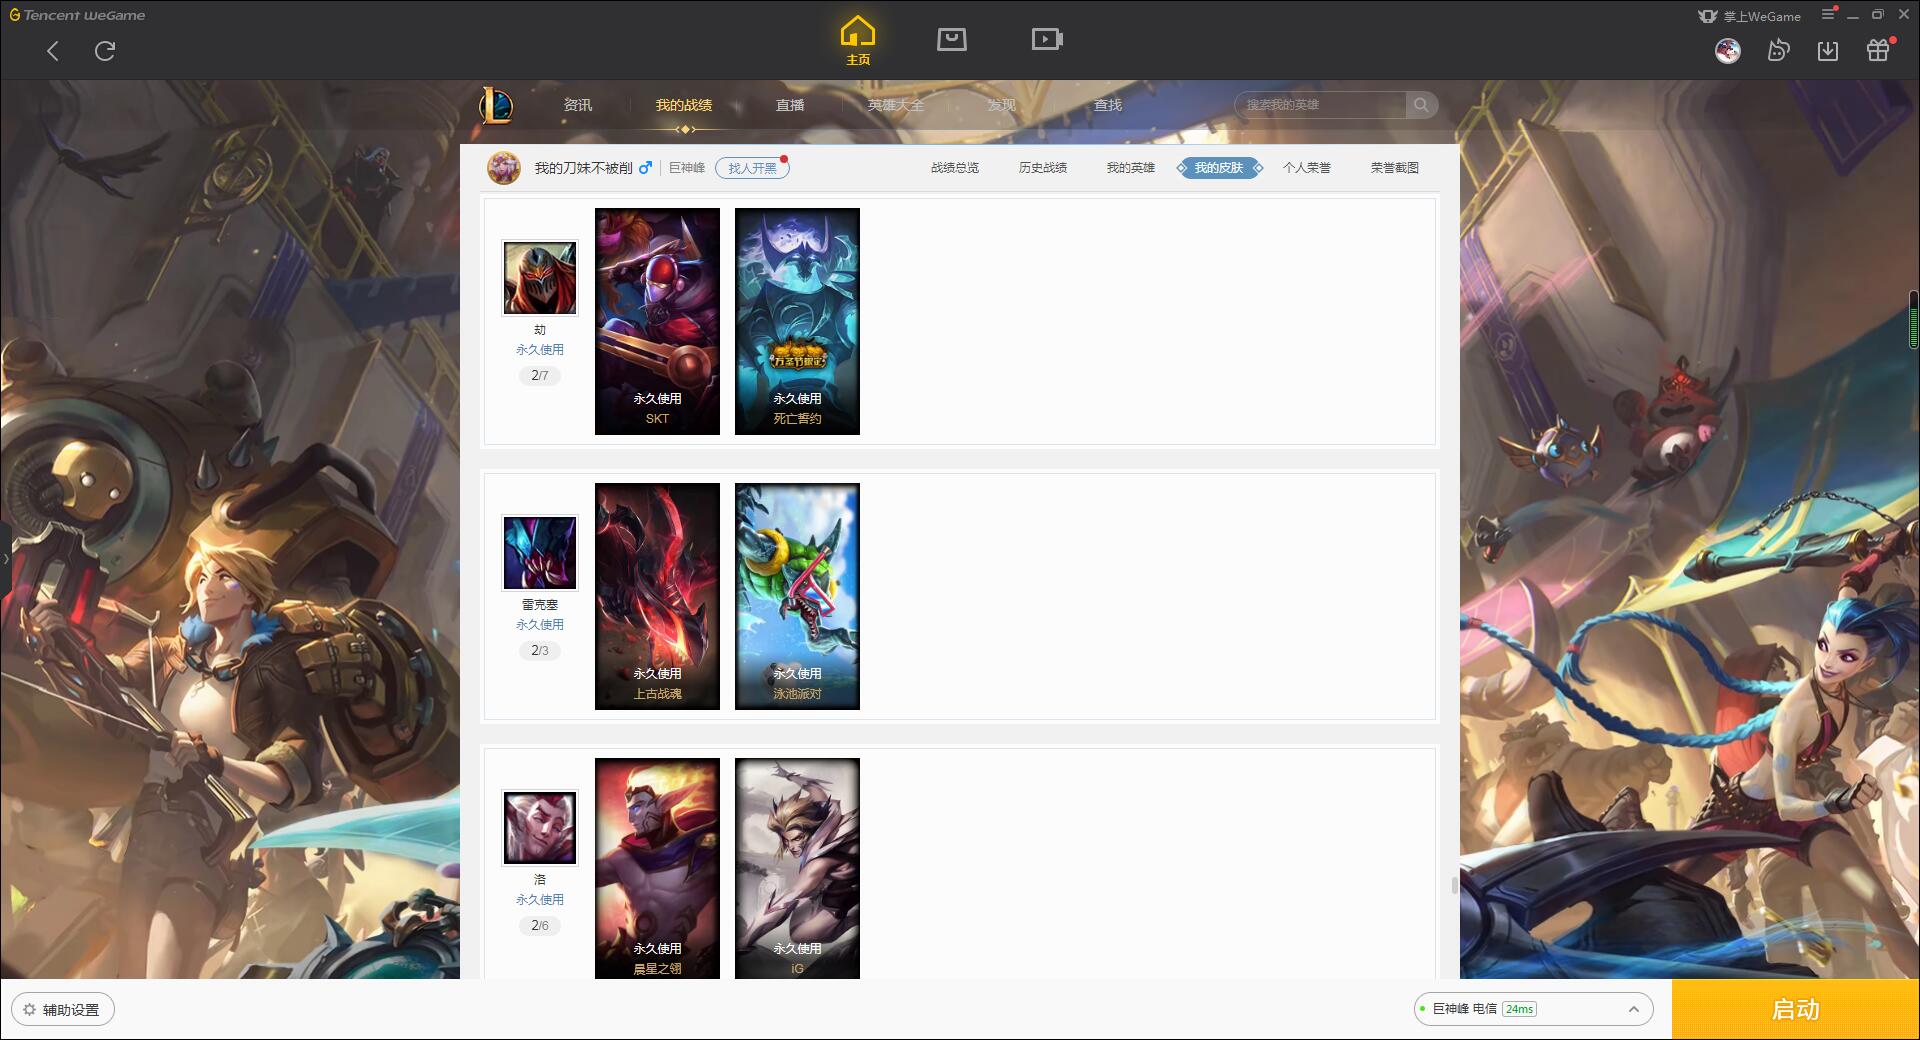1920x1040 pixels.
Task: Open the download manager icon
Action: tap(1828, 51)
